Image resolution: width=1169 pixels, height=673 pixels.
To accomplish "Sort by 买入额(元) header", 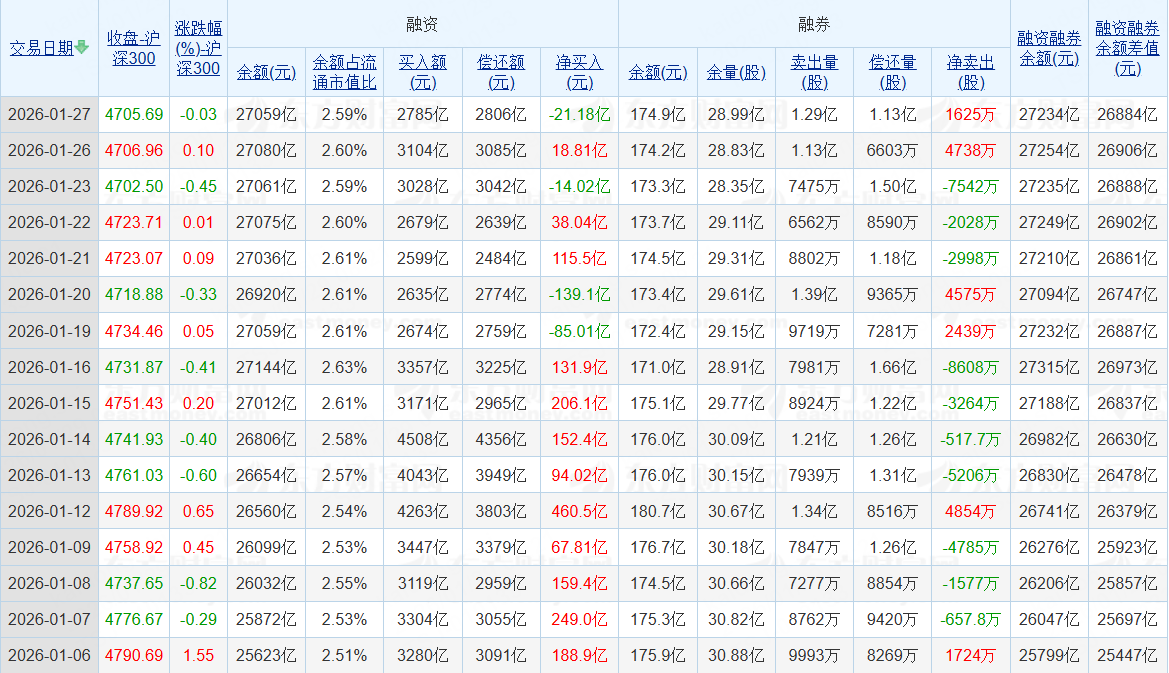I will 423,72.
